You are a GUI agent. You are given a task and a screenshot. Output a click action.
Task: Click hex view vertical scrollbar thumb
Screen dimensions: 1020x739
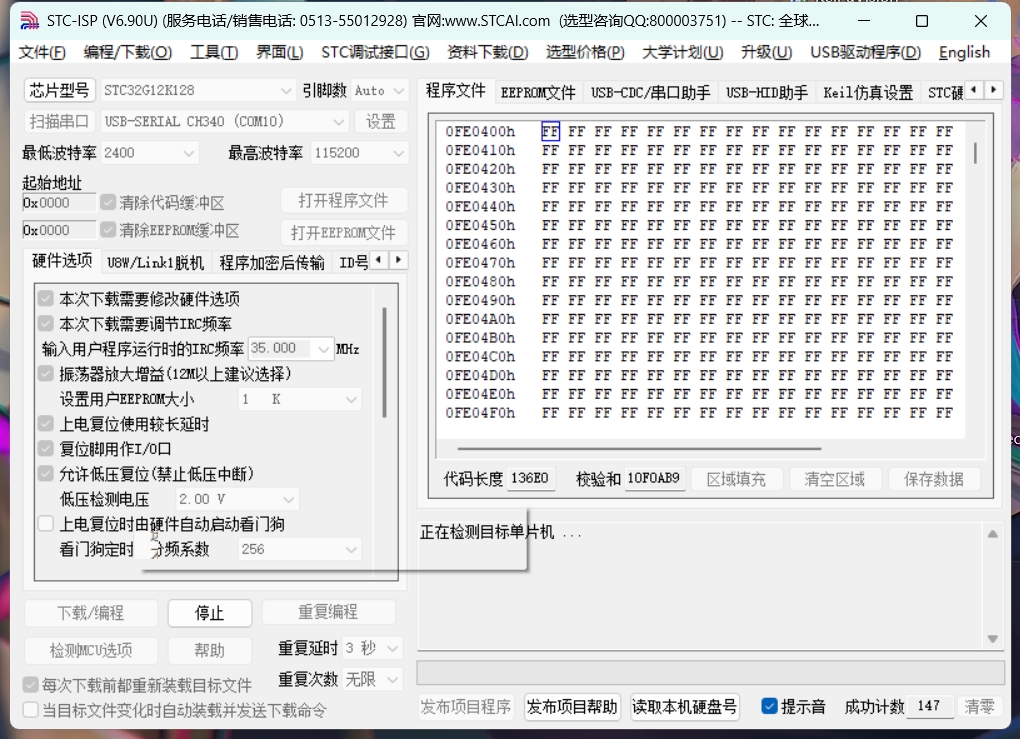pos(975,153)
